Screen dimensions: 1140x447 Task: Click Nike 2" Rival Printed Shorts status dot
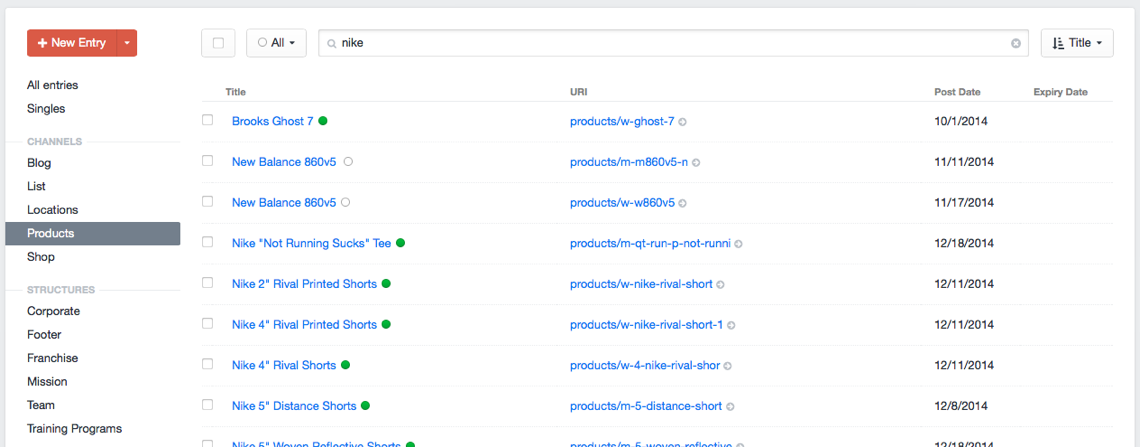click(386, 283)
